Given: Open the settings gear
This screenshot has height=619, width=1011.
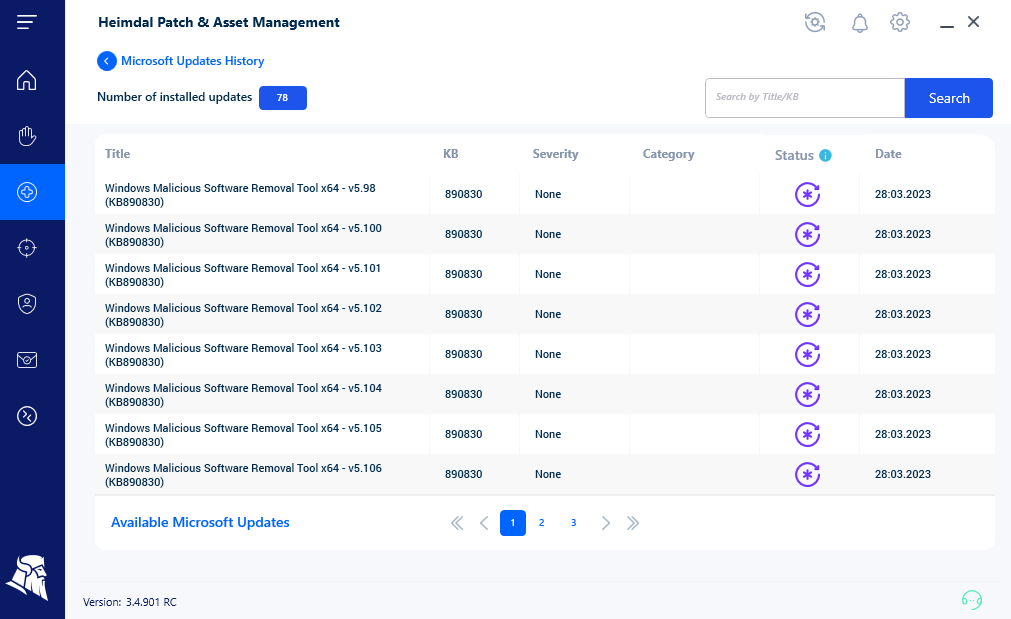Looking at the screenshot, I should (899, 22).
